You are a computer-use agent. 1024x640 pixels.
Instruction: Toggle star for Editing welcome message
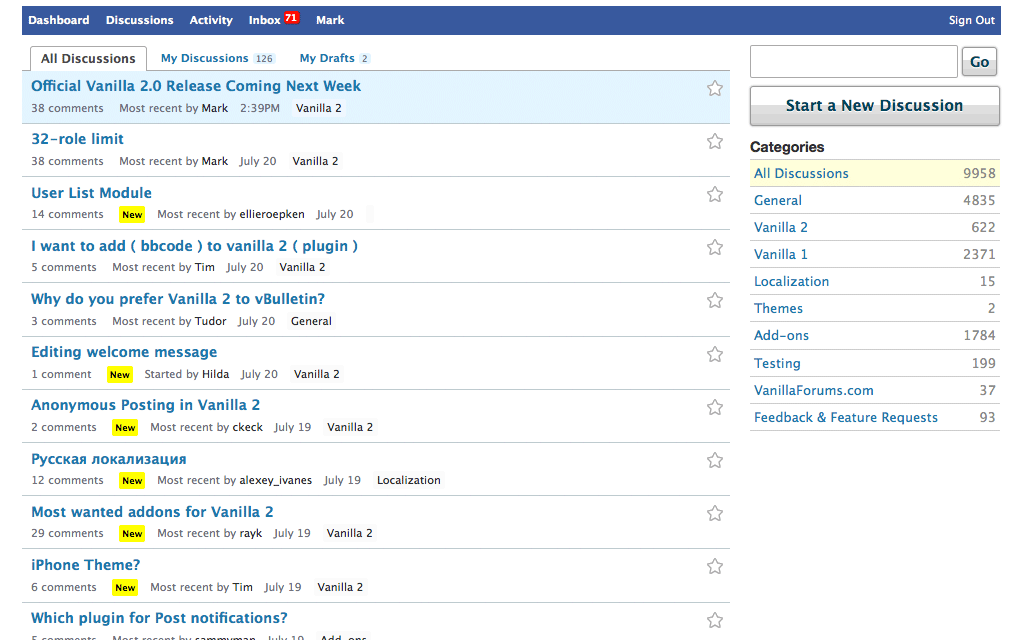(x=714, y=354)
